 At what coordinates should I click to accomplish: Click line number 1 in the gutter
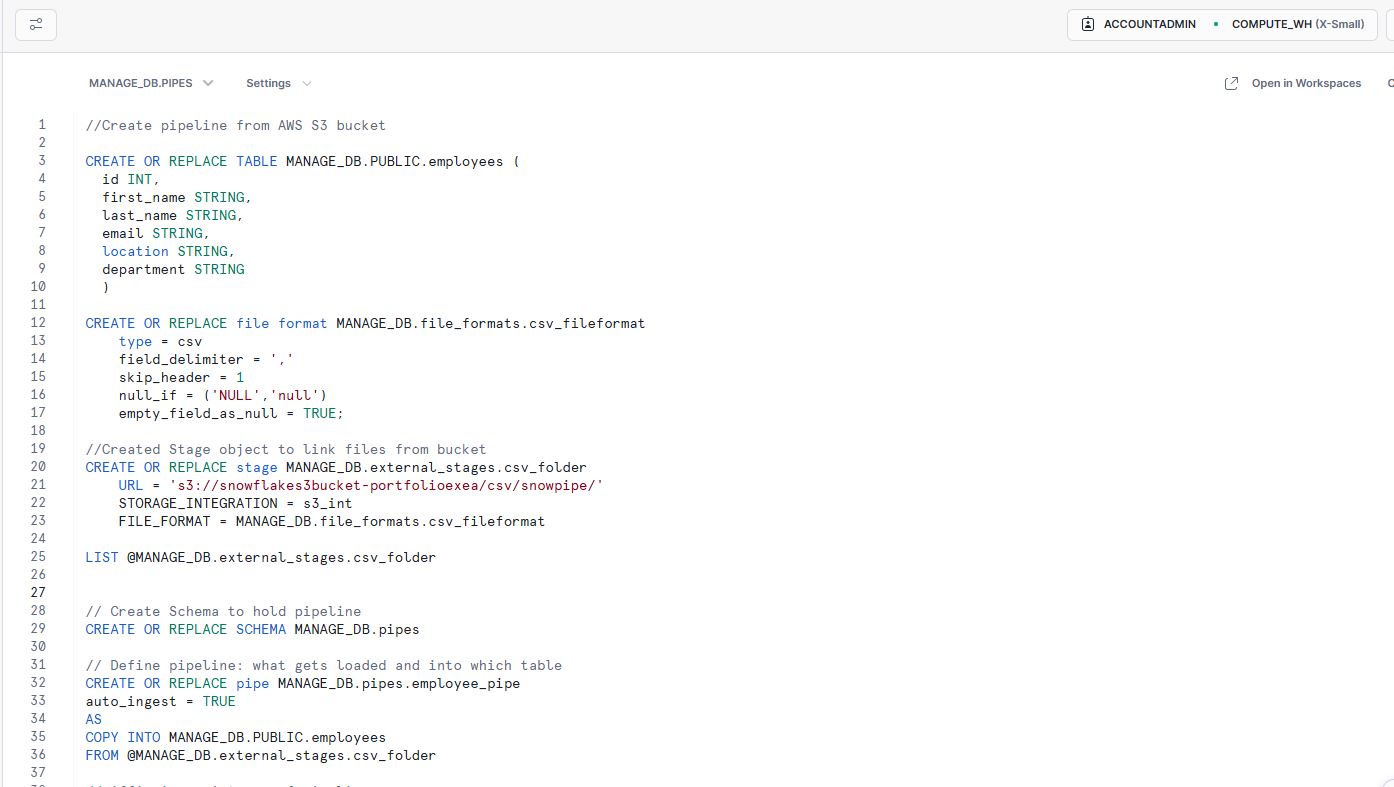42,125
